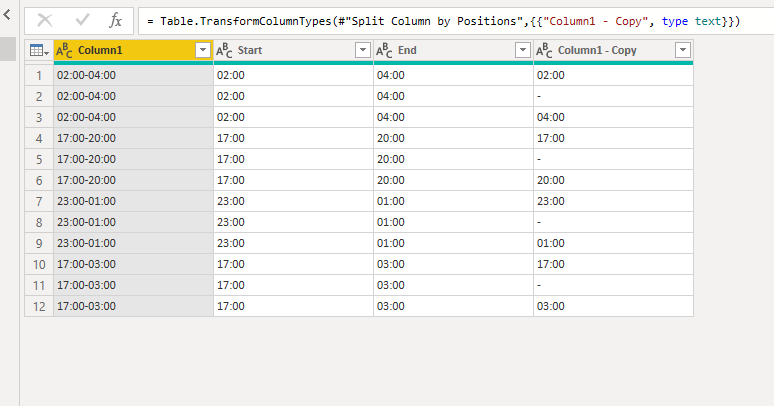Select row number 12
This screenshot has height=406, width=774.
39,306
